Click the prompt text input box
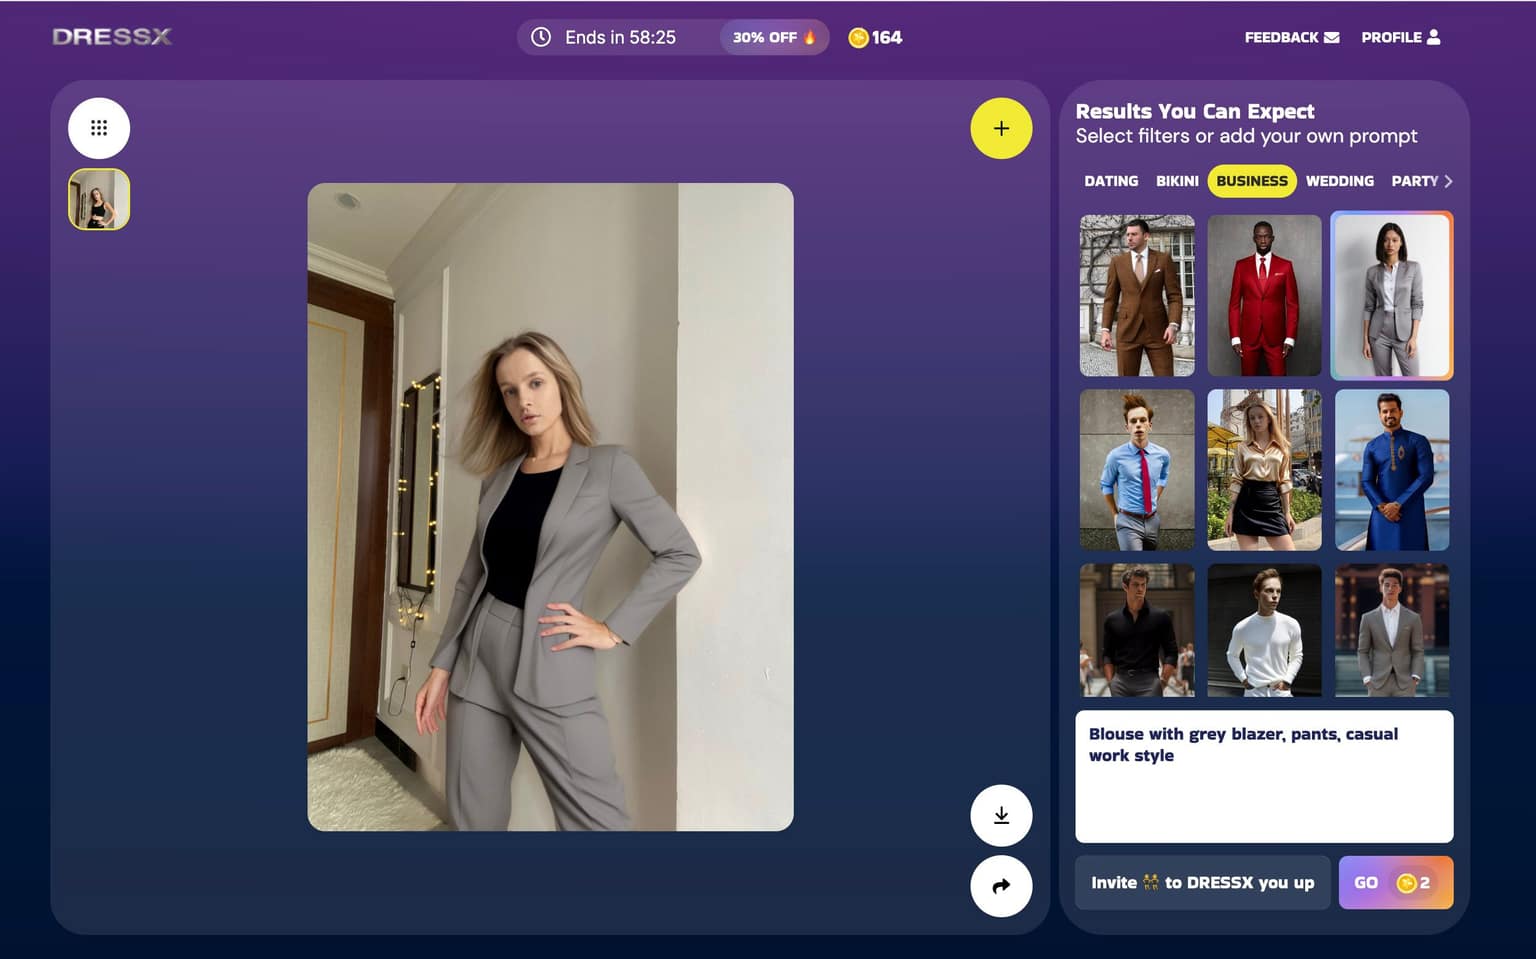Screen dimensions: 1536x959 1264,776
